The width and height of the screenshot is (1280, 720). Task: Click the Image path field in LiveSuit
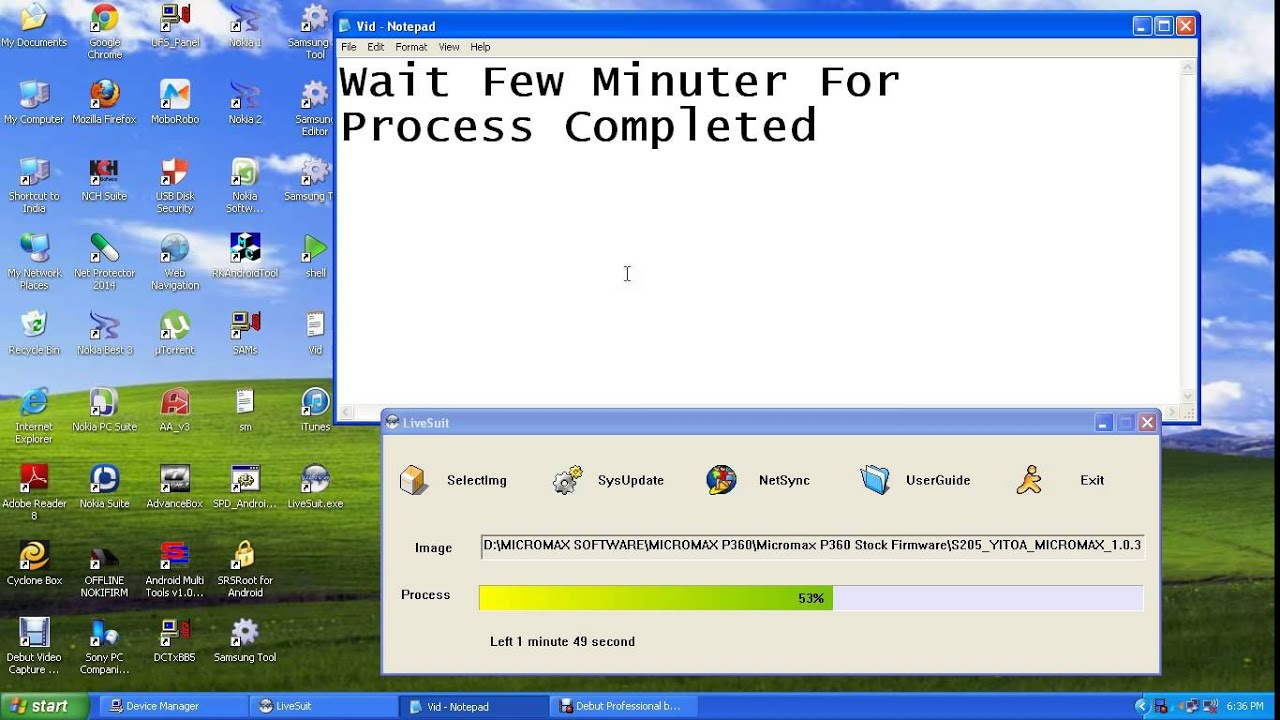coord(811,546)
